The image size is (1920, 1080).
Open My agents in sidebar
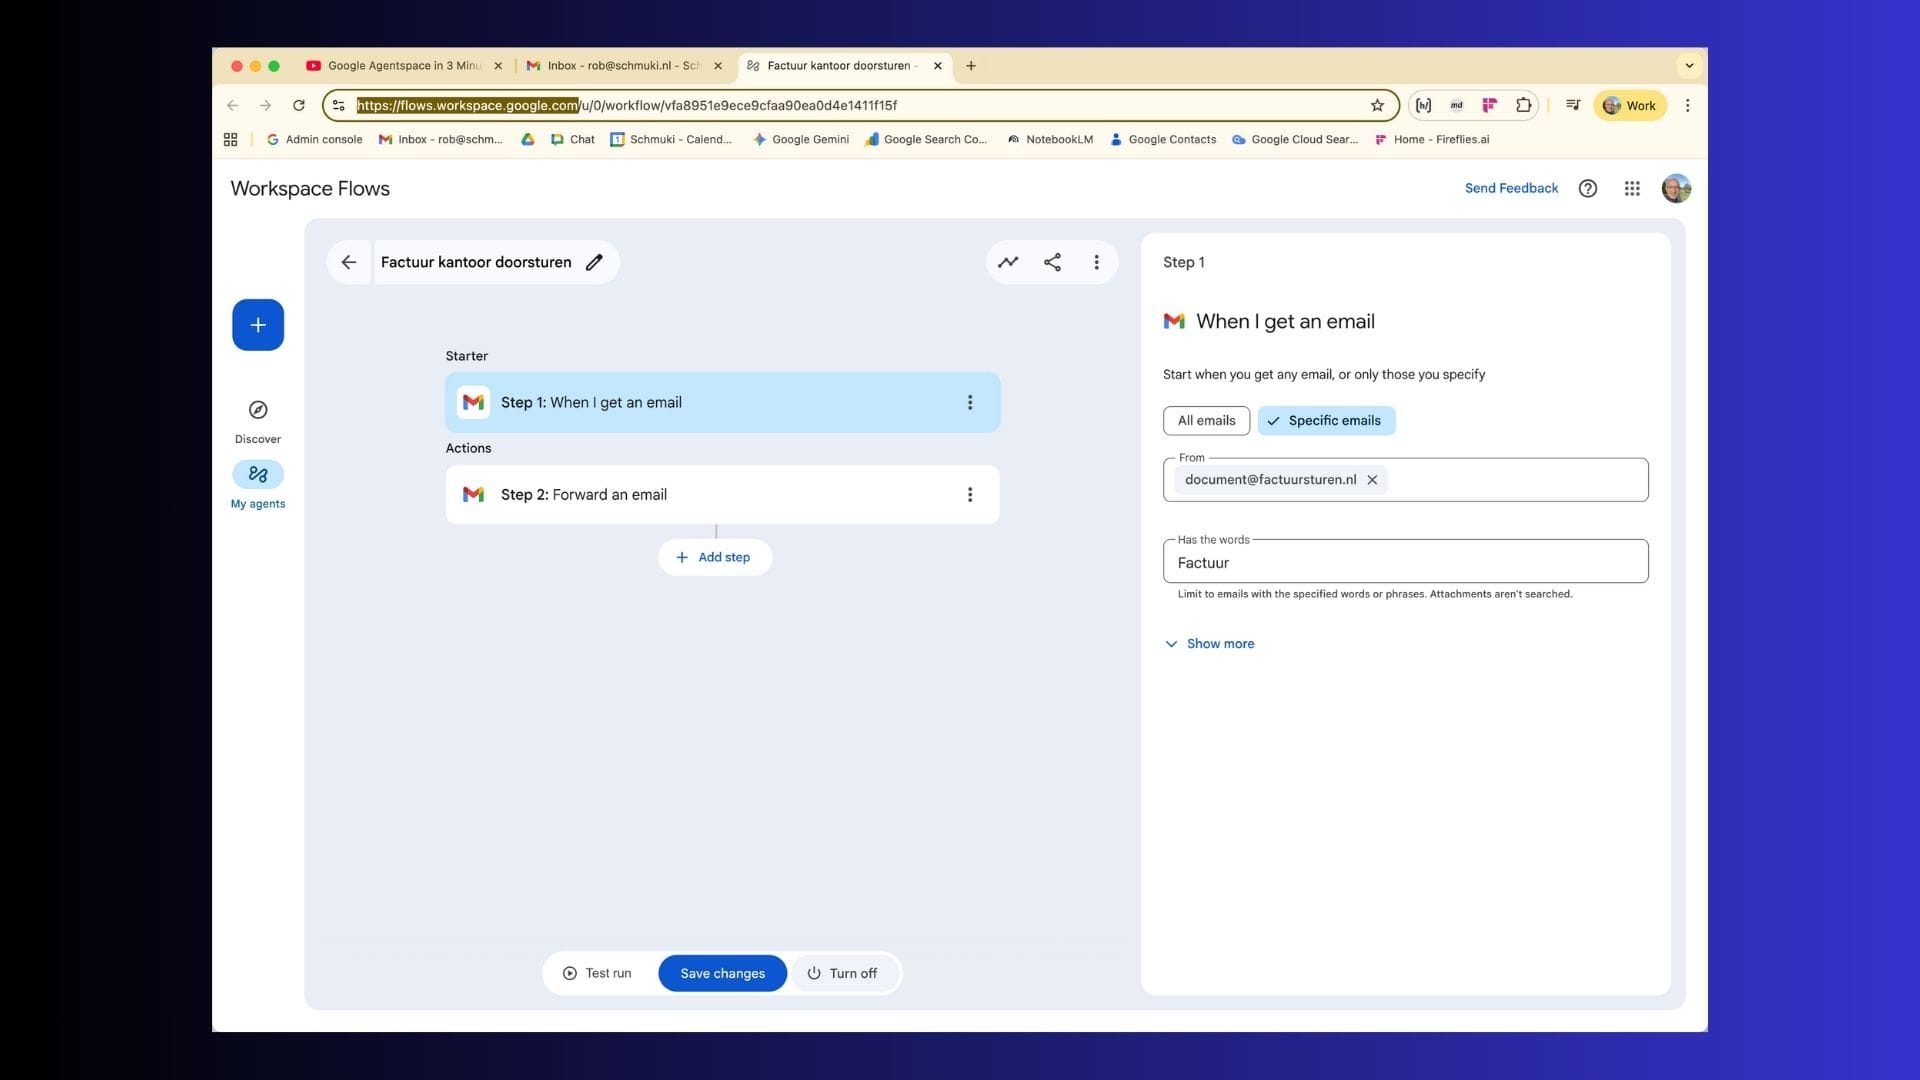tap(258, 475)
